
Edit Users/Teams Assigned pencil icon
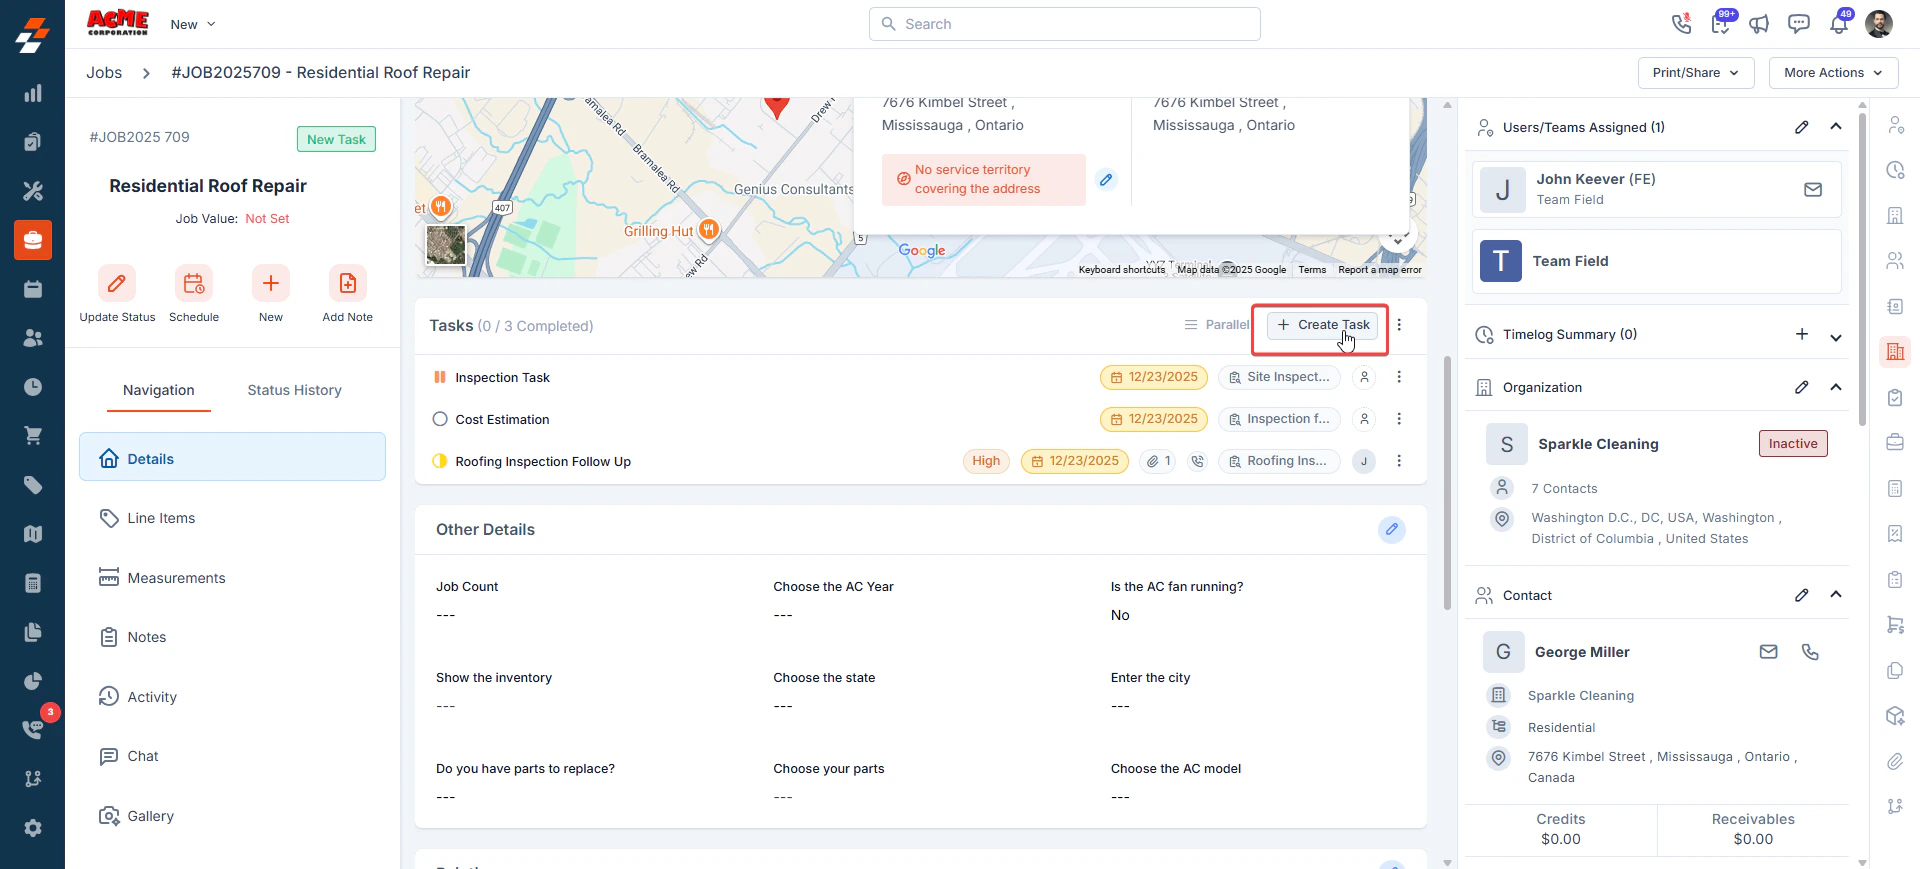point(1801,127)
